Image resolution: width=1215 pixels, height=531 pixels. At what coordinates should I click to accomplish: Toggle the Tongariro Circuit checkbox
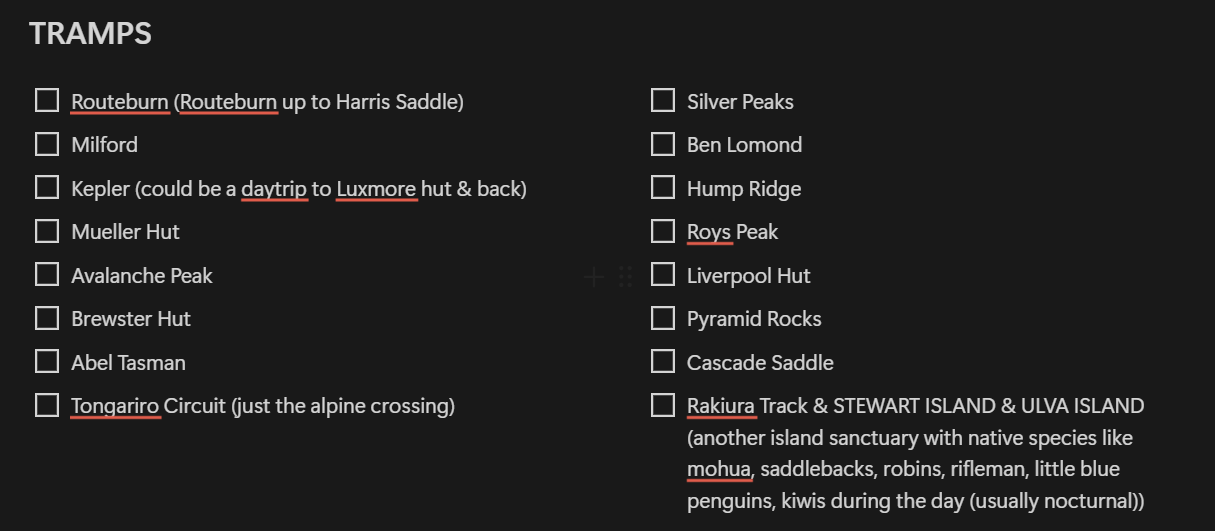[x=47, y=405]
